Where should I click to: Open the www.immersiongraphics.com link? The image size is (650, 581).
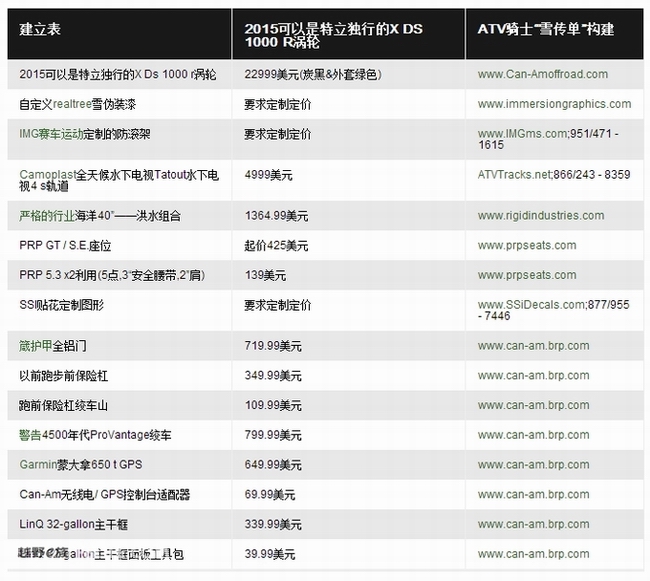pyautogui.click(x=554, y=104)
